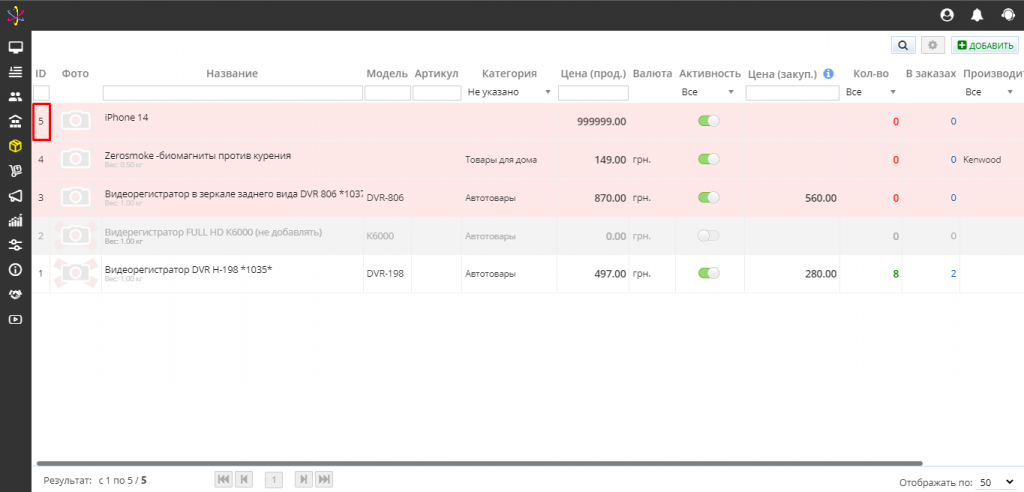Open the people/clients sidebar icon
The height and width of the screenshot is (492, 1024).
[x=16, y=97]
